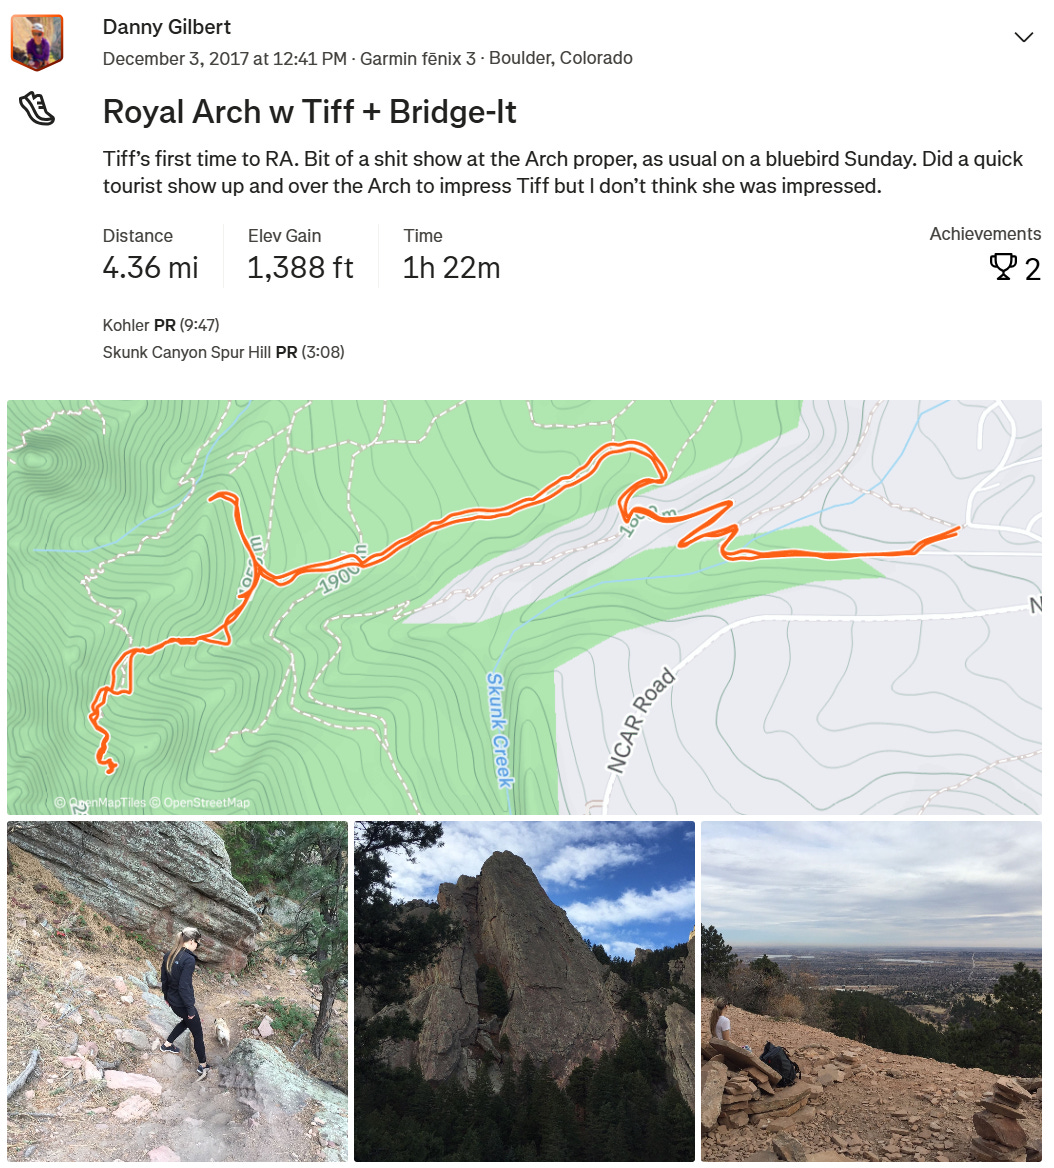1054x1168 pixels.
Task: Open Danny Gilbert's profile name link
Action: pos(166,27)
